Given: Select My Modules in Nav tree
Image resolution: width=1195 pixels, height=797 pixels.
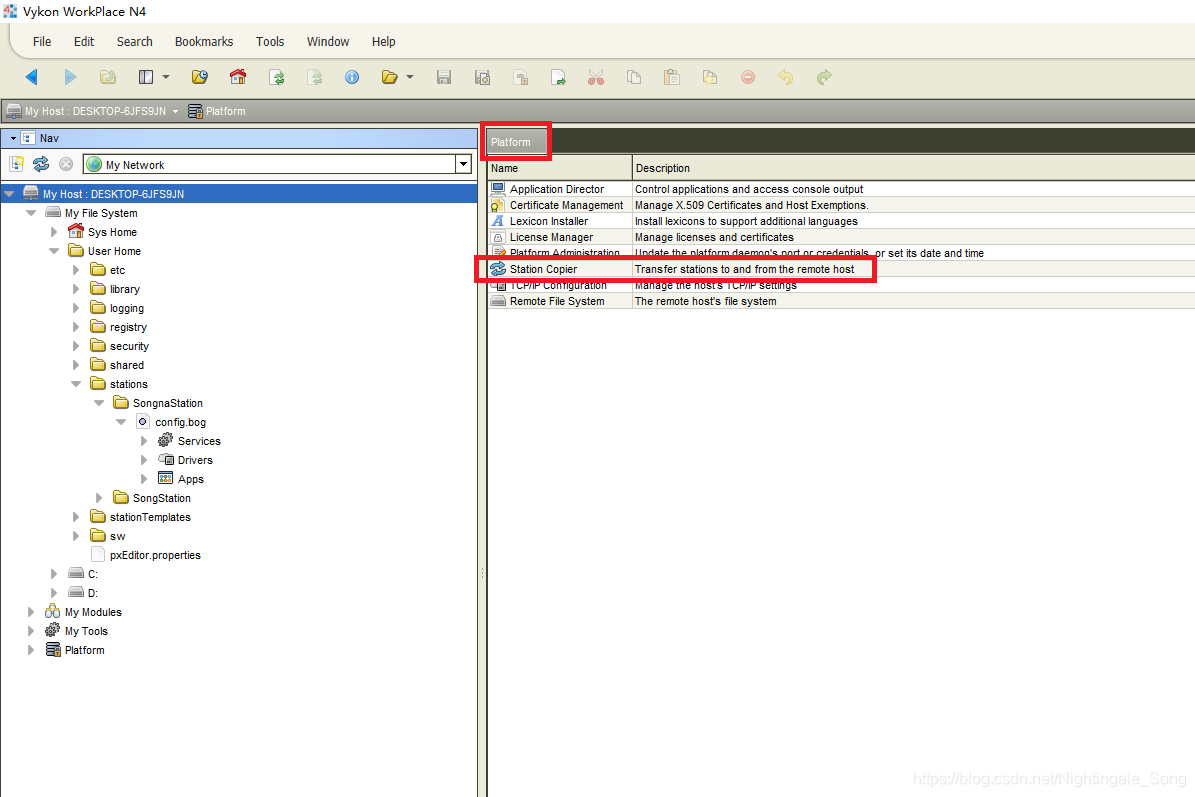Looking at the screenshot, I should click(83, 613).
